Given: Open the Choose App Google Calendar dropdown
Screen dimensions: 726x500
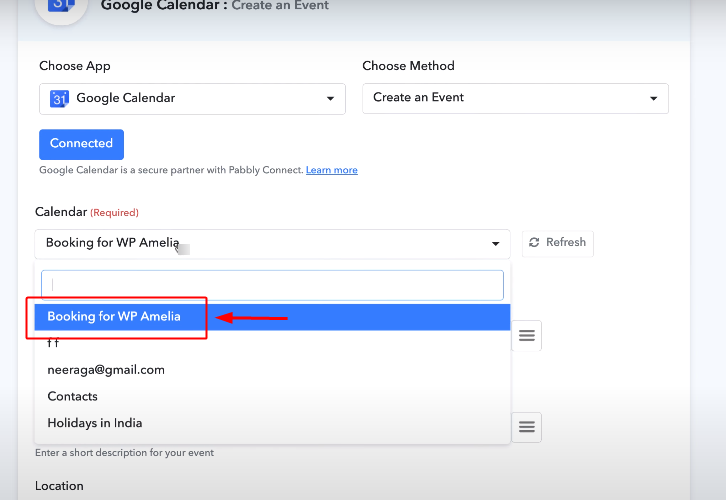Looking at the screenshot, I should 192,99.
